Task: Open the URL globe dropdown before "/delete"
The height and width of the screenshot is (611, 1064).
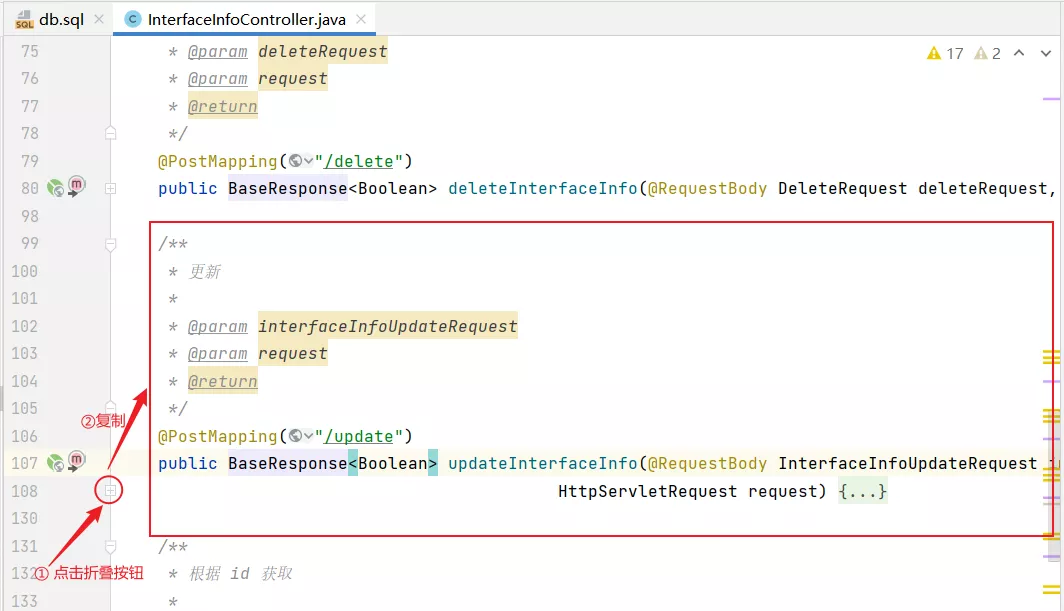Action: 301,161
